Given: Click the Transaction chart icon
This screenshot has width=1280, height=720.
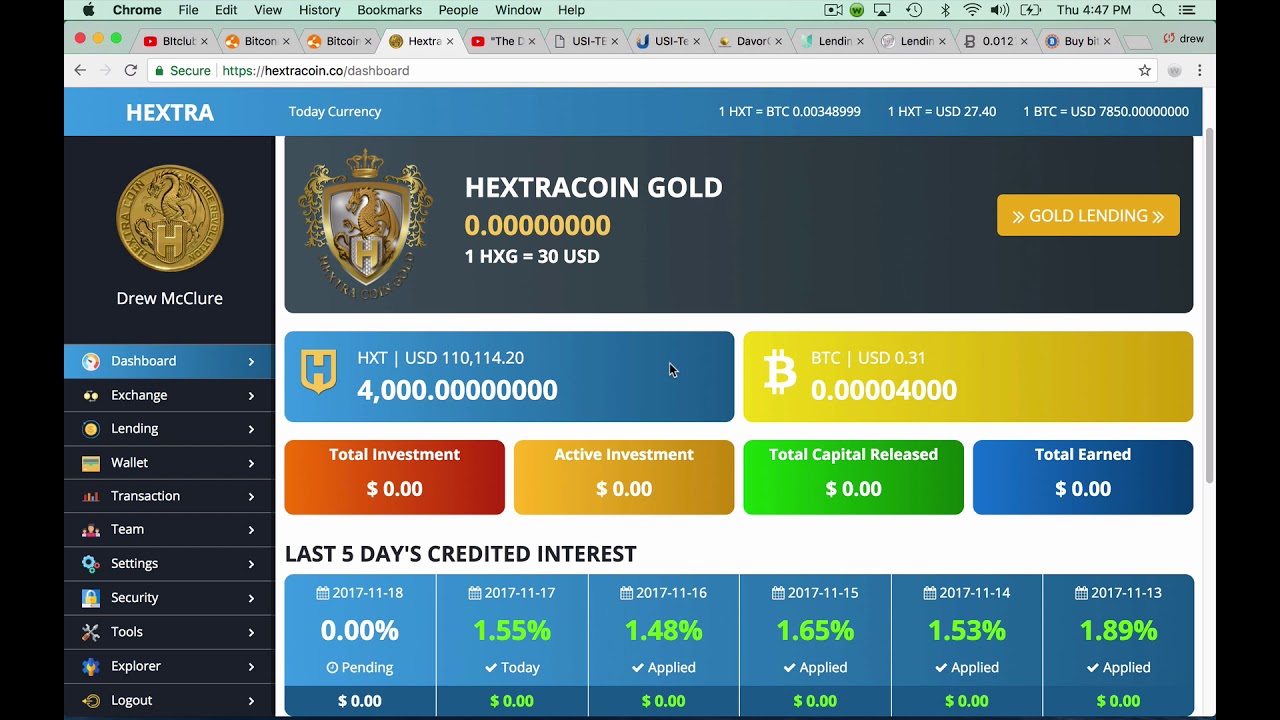Looking at the screenshot, I should 91,496.
